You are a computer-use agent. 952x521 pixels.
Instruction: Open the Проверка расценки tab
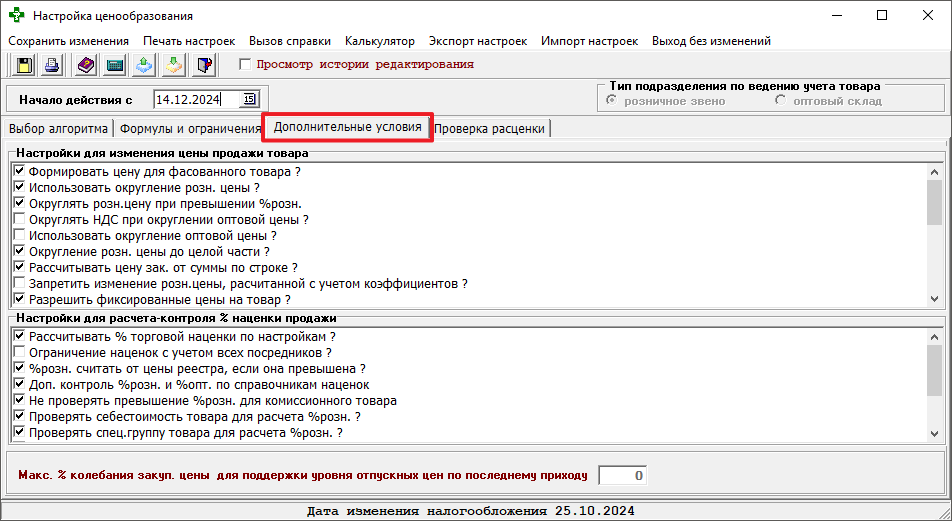[x=489, y=129]
